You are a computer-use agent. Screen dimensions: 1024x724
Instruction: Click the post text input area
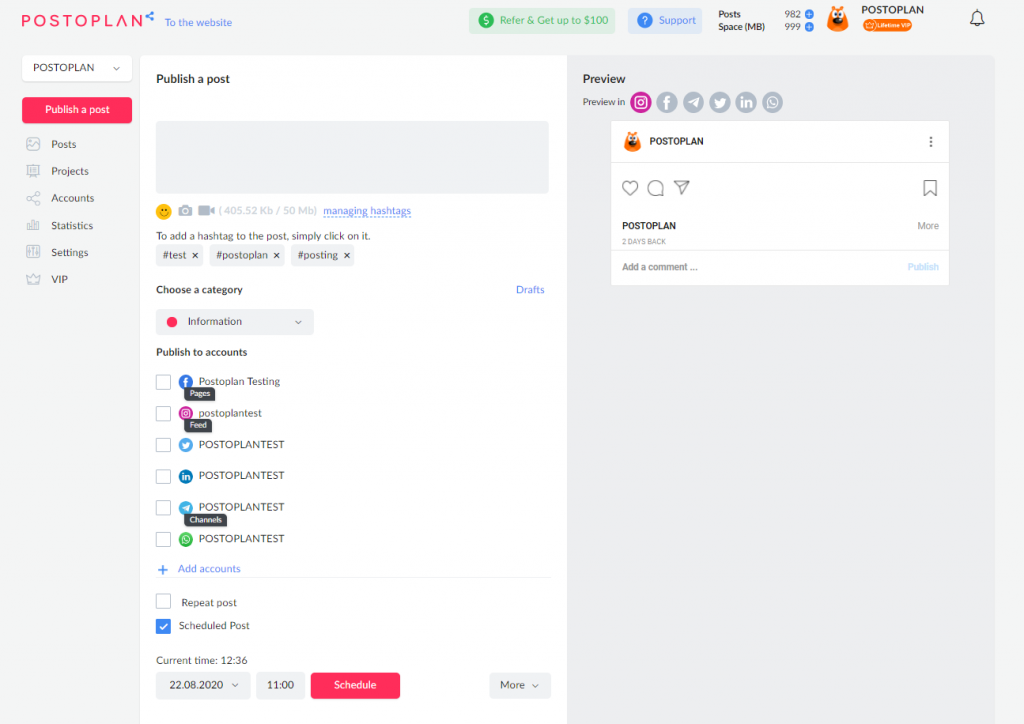point(352,157)
